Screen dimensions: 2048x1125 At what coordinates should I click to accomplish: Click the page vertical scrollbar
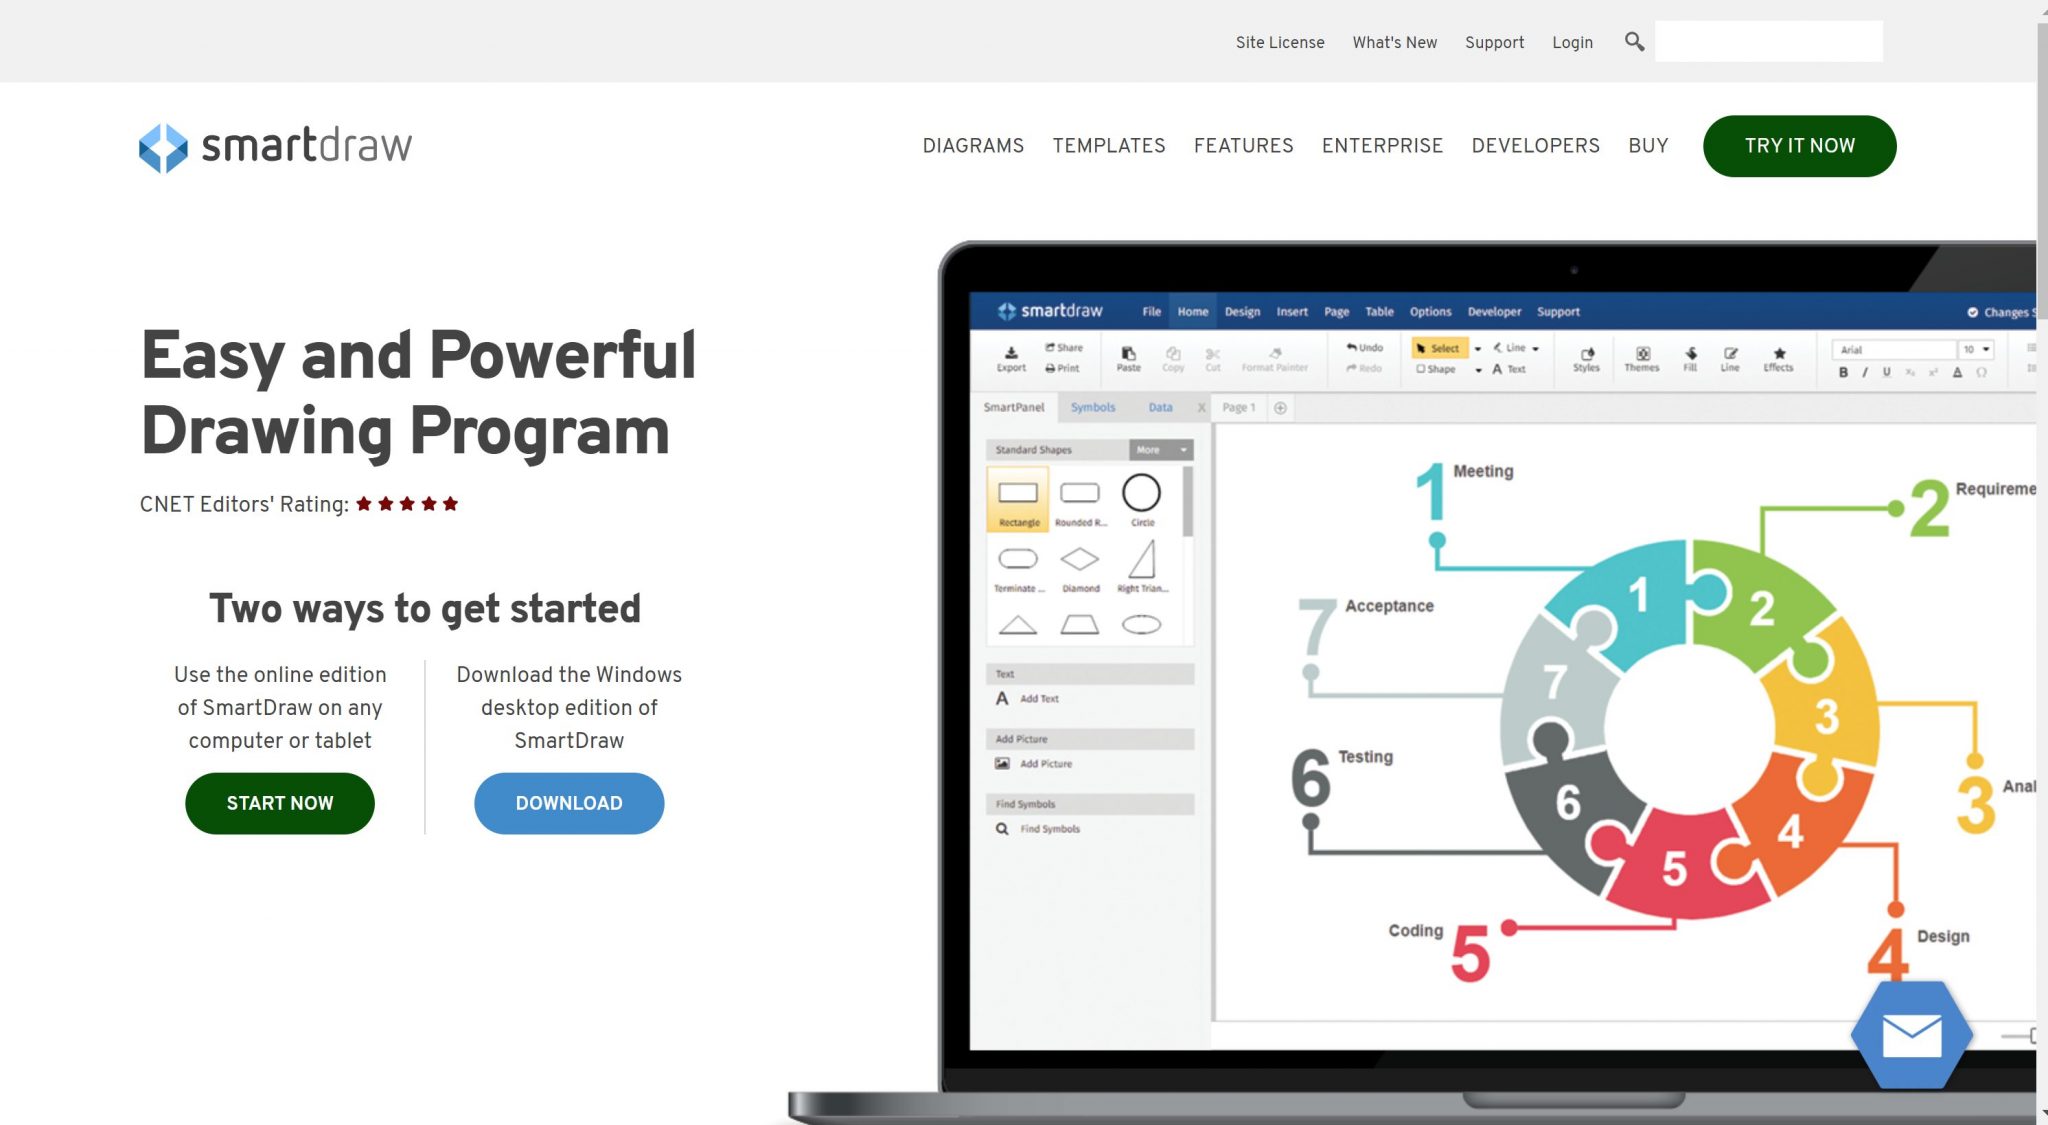coord(2042,170)
